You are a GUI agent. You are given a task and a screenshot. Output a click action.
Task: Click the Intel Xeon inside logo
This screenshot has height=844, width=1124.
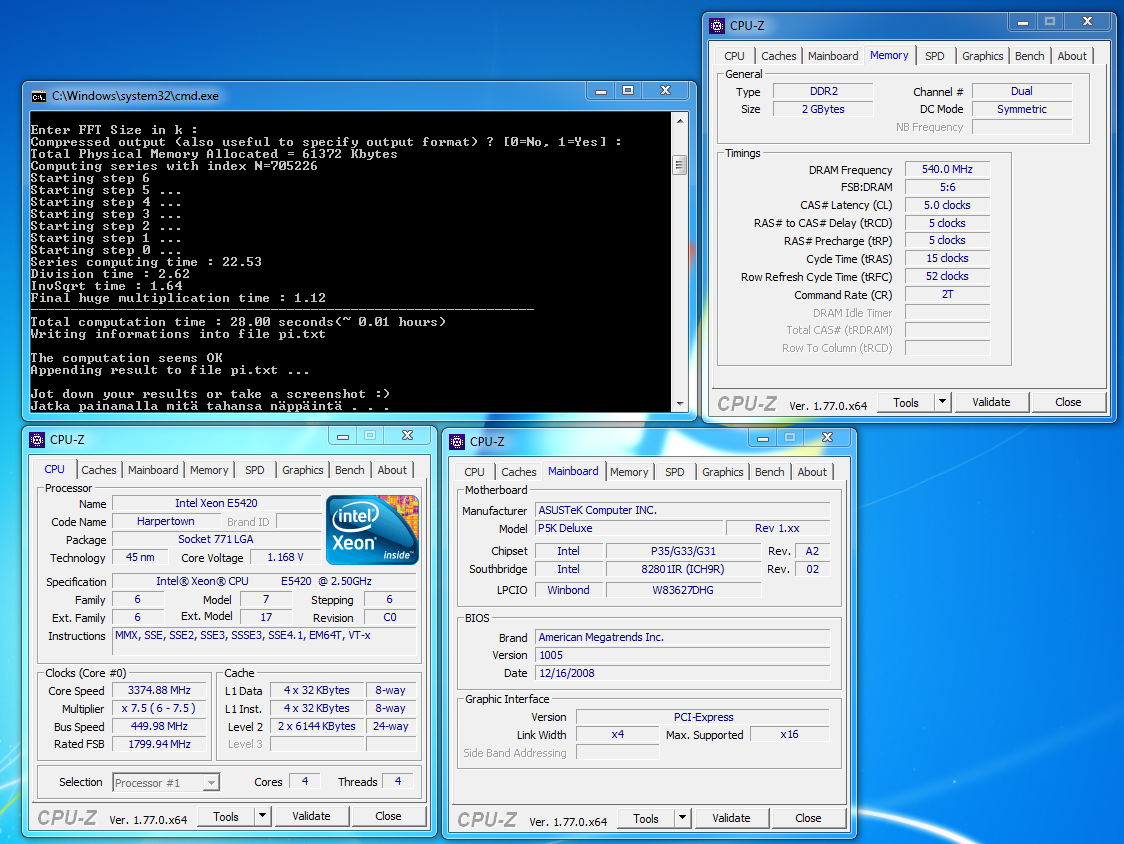coord(372,530)
